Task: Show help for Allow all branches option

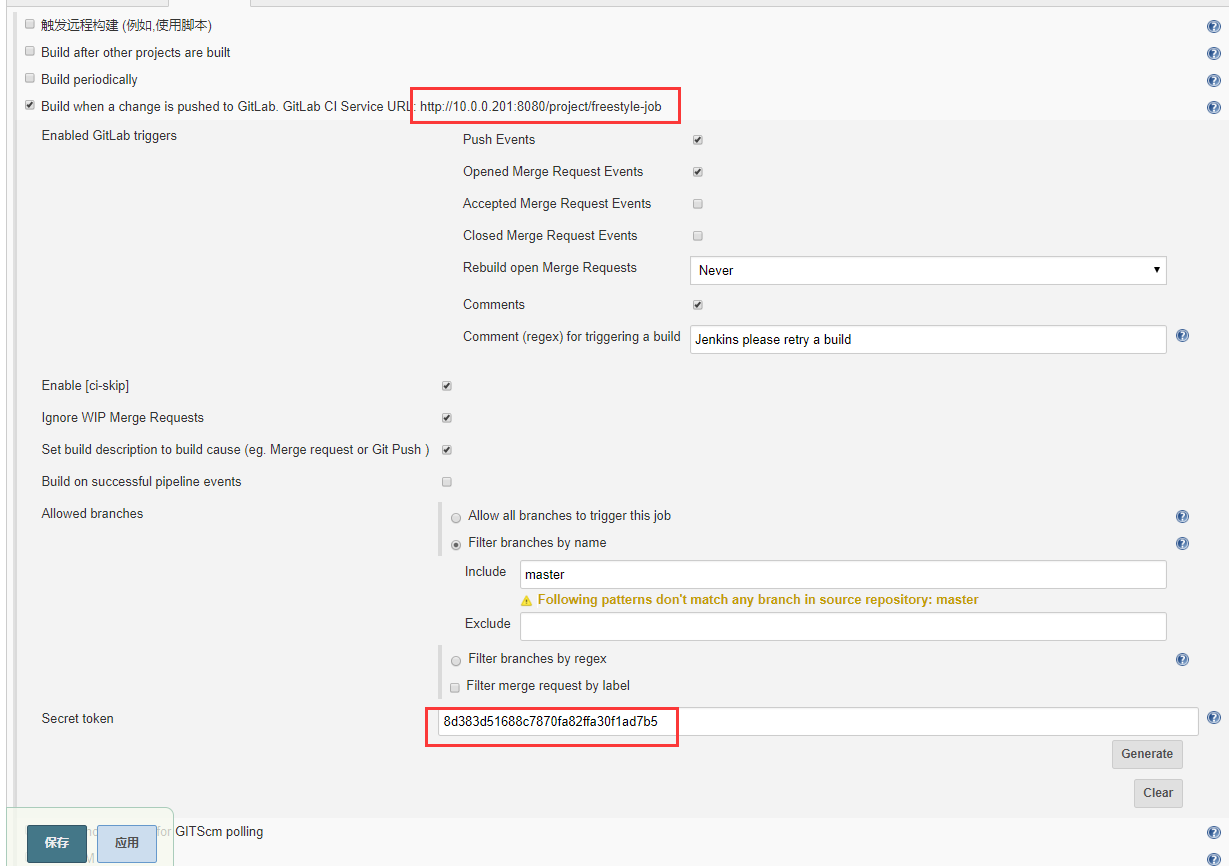Action: click(1182, 517)
